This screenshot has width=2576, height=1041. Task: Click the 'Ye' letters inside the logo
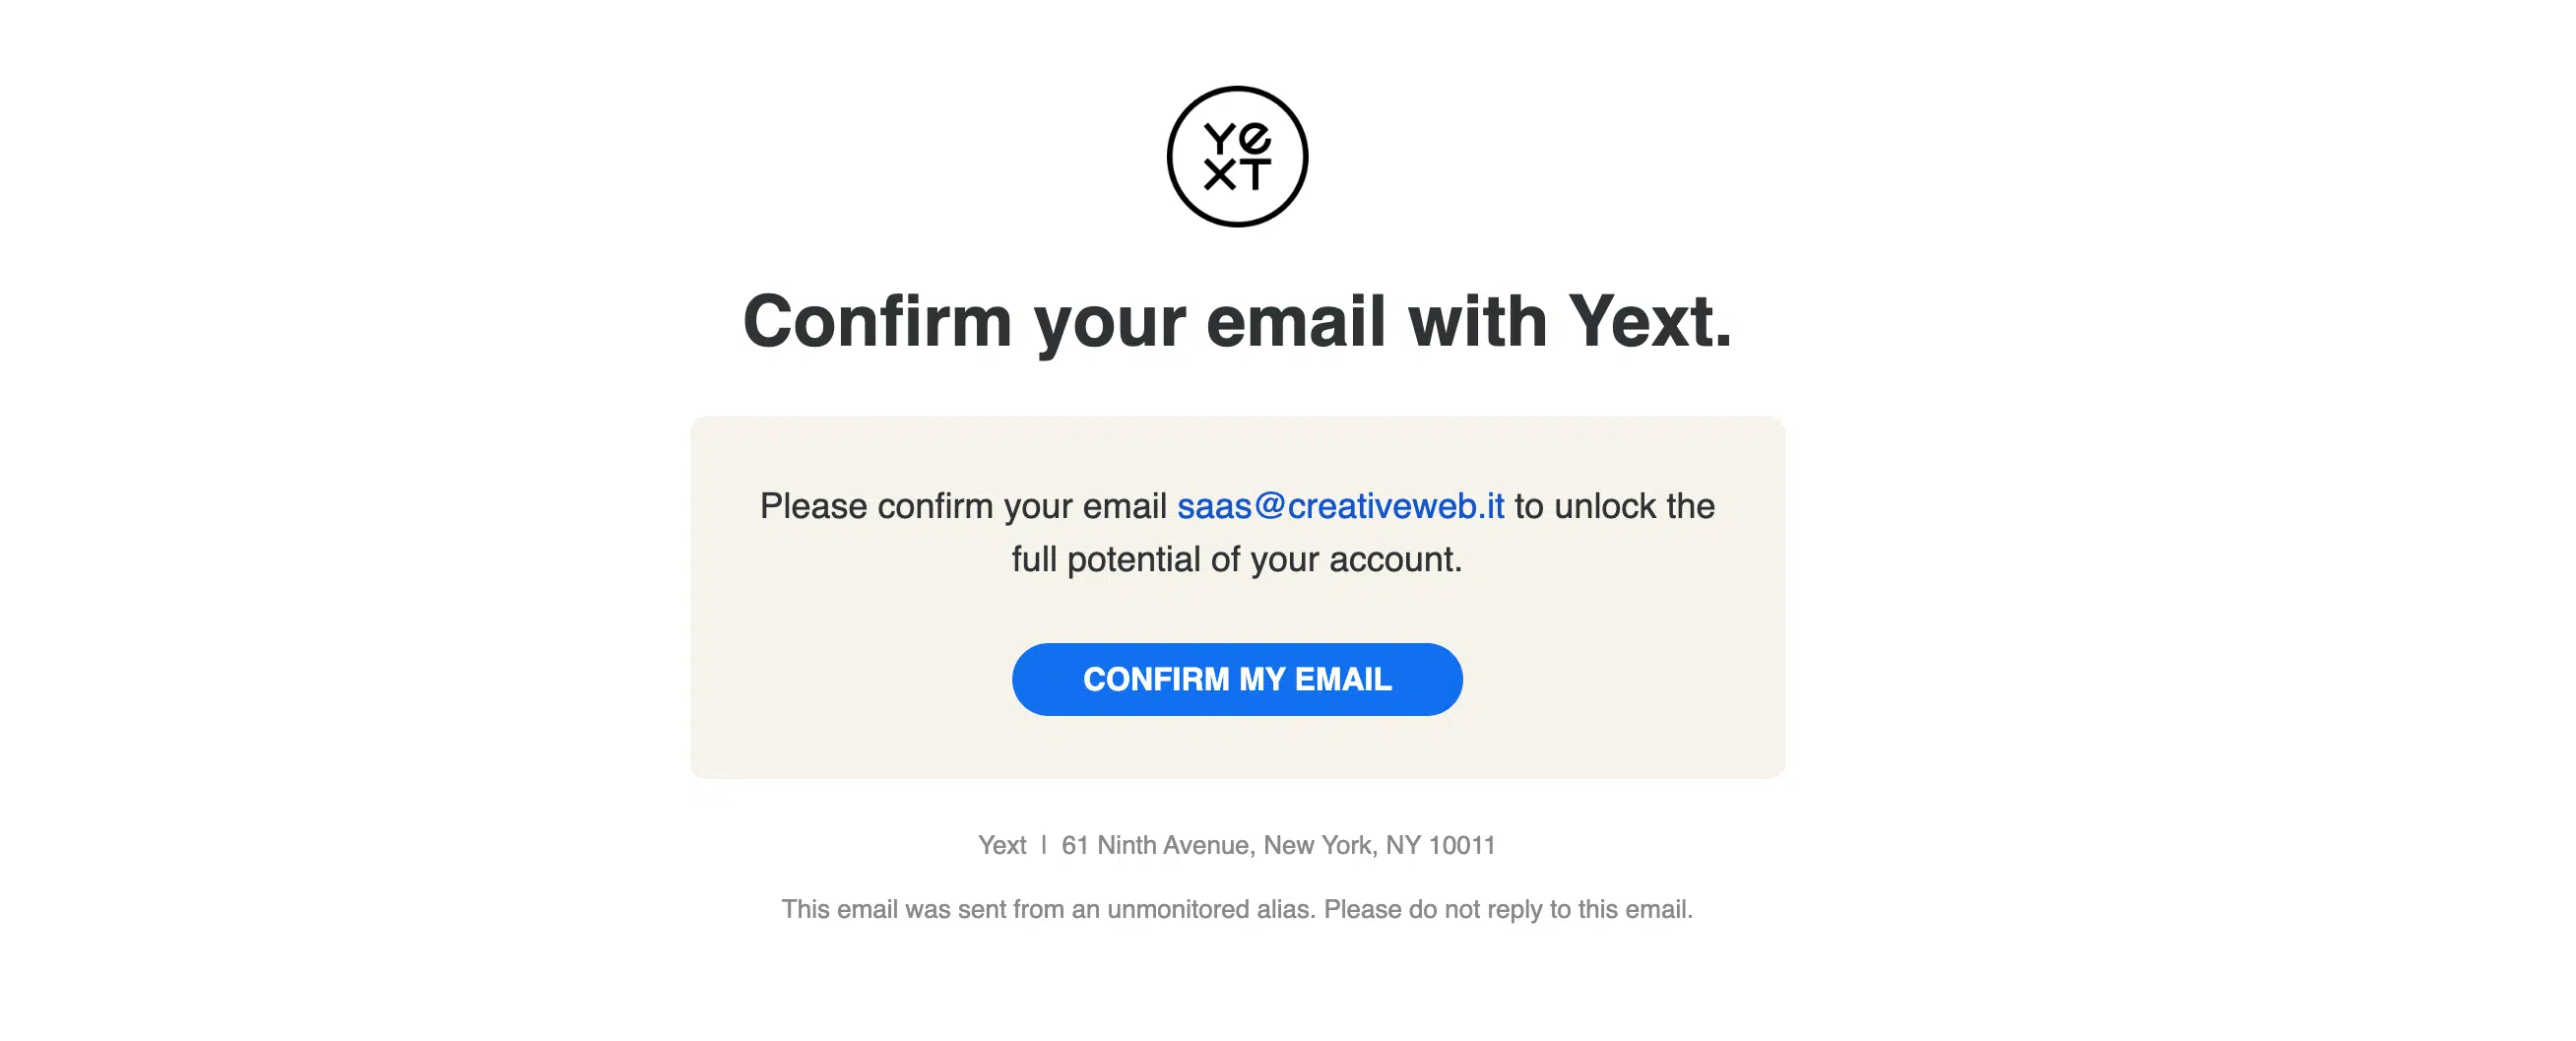(1237, 138)
